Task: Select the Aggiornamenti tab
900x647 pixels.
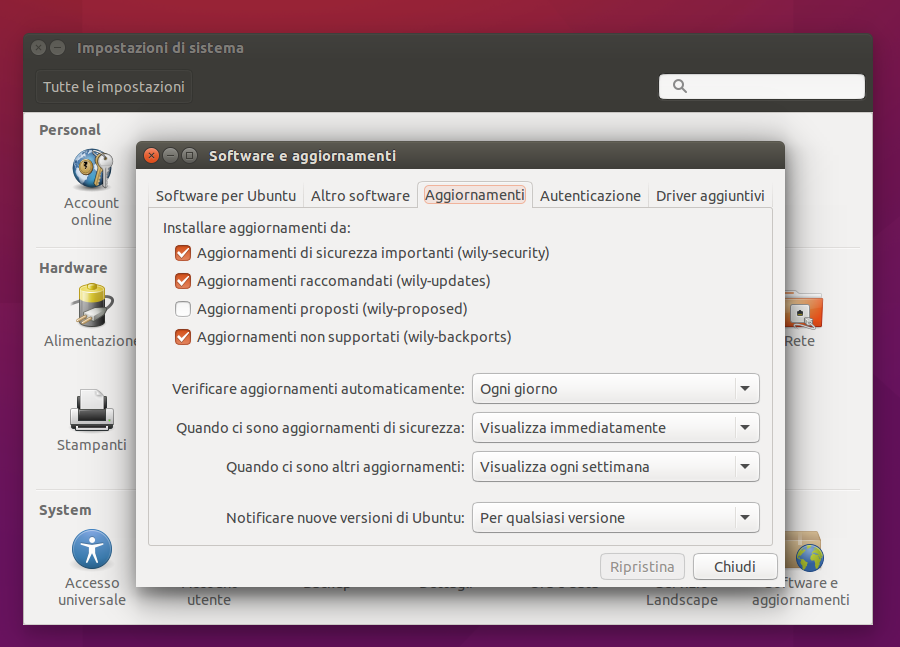Action: pos(475,195)
